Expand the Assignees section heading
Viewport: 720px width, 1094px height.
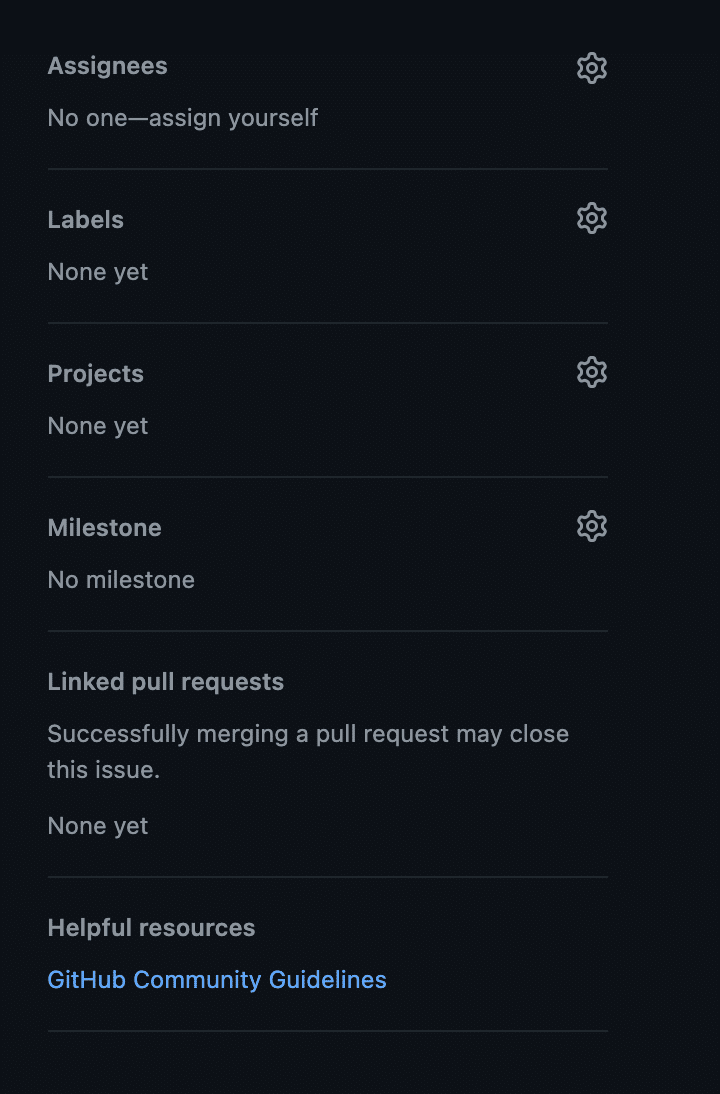(108, 66)
